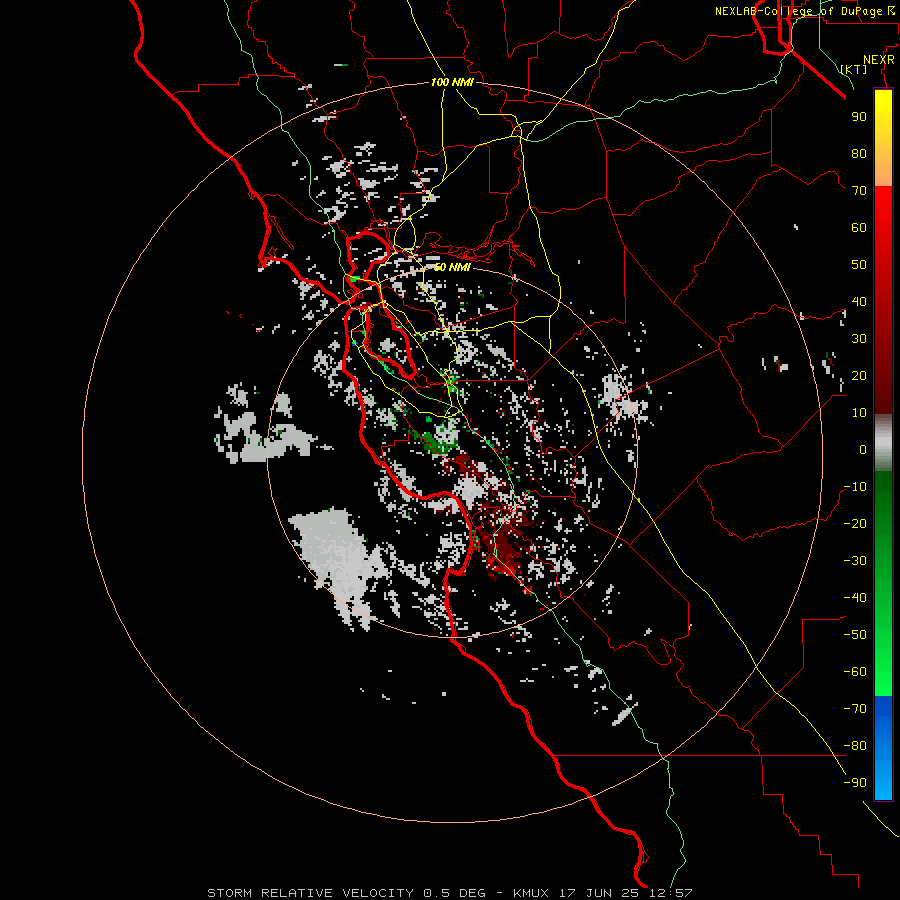The image size is (900, 900).
Task: Click the "50" scale value
Action: tap(859, 265)
